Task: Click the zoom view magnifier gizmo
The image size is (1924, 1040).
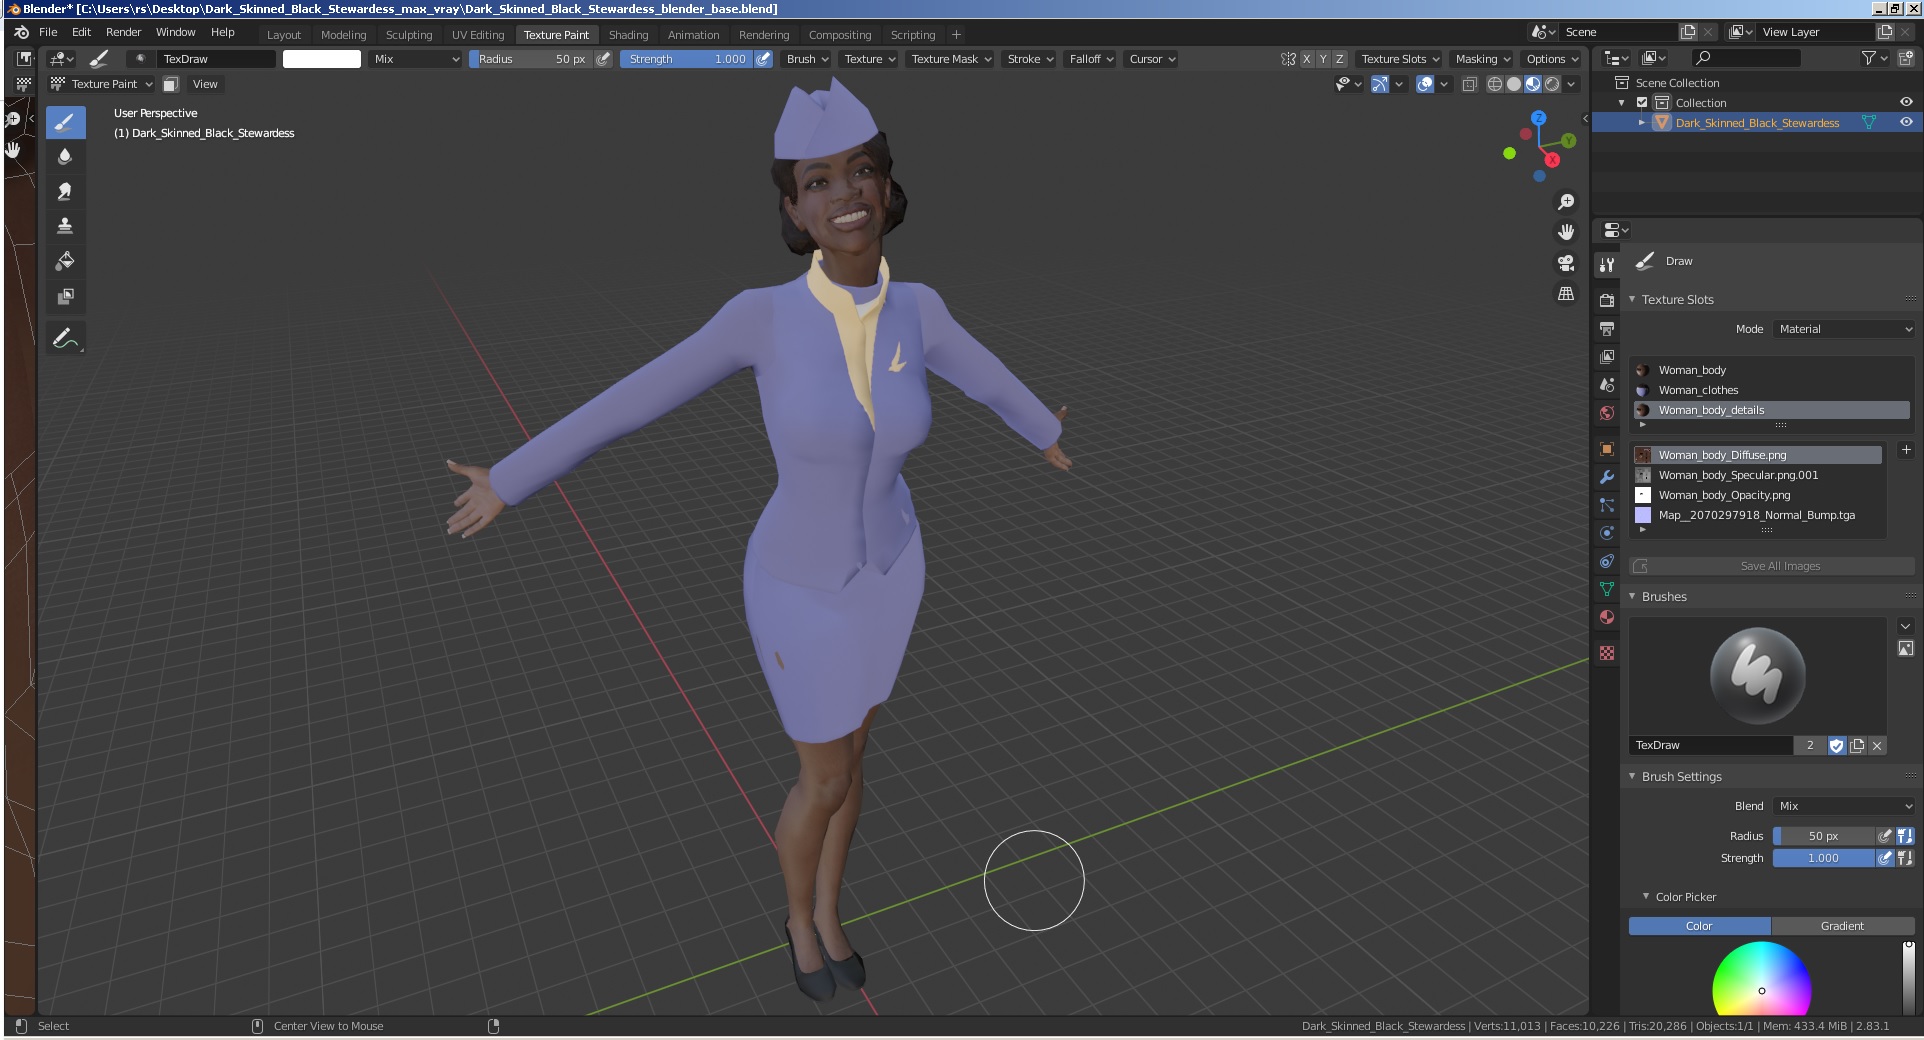Action: pyautogui.click(x=1566, y=202)
